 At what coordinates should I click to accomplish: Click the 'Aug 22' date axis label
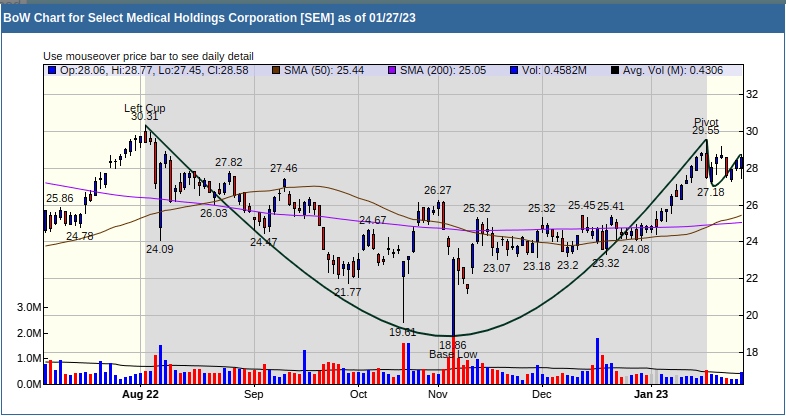[140, 394]
